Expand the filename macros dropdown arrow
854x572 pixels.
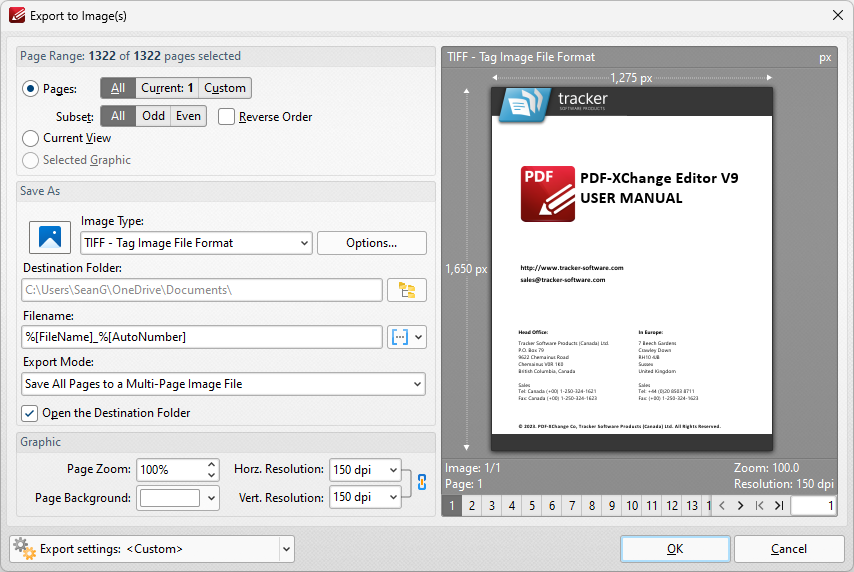click(x=418, y=337)
